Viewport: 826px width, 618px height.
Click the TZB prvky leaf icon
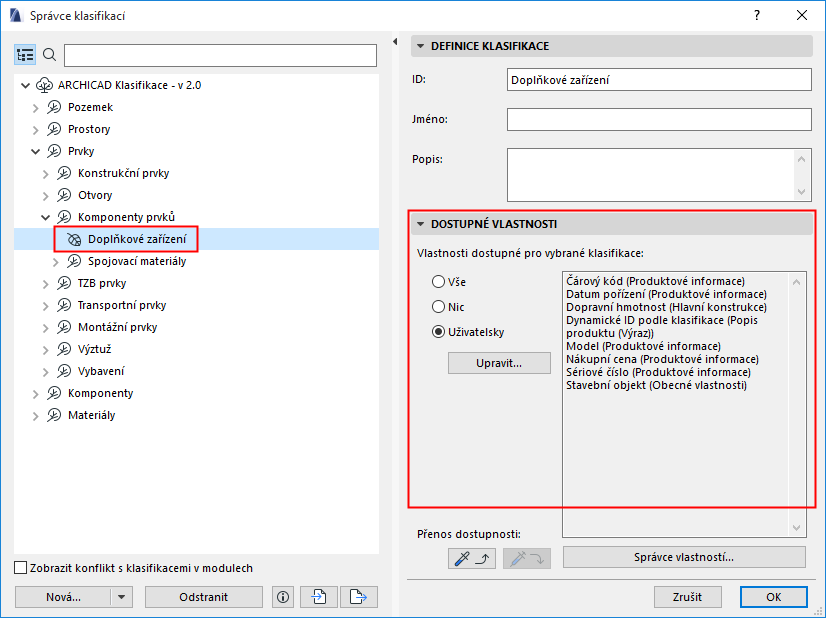click(x=64, y=283)
